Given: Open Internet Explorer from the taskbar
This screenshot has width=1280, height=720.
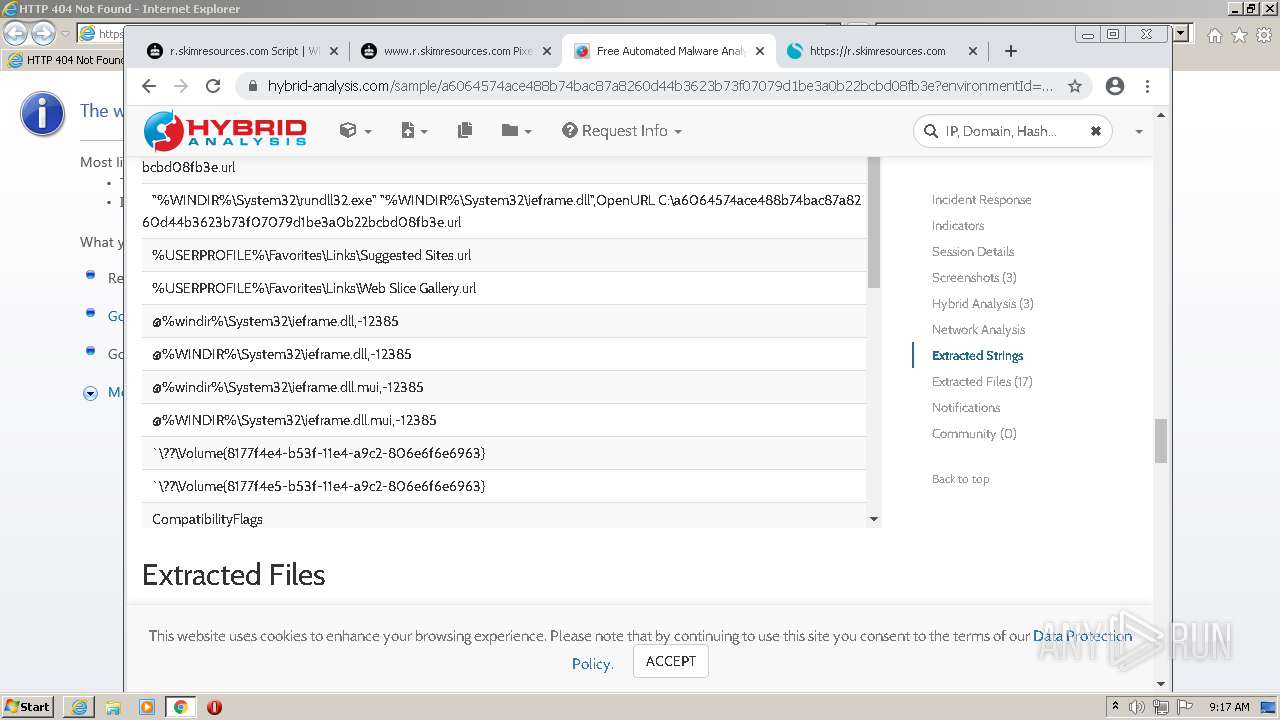Looking at the screenshot, I should click(x=79, y=707).
